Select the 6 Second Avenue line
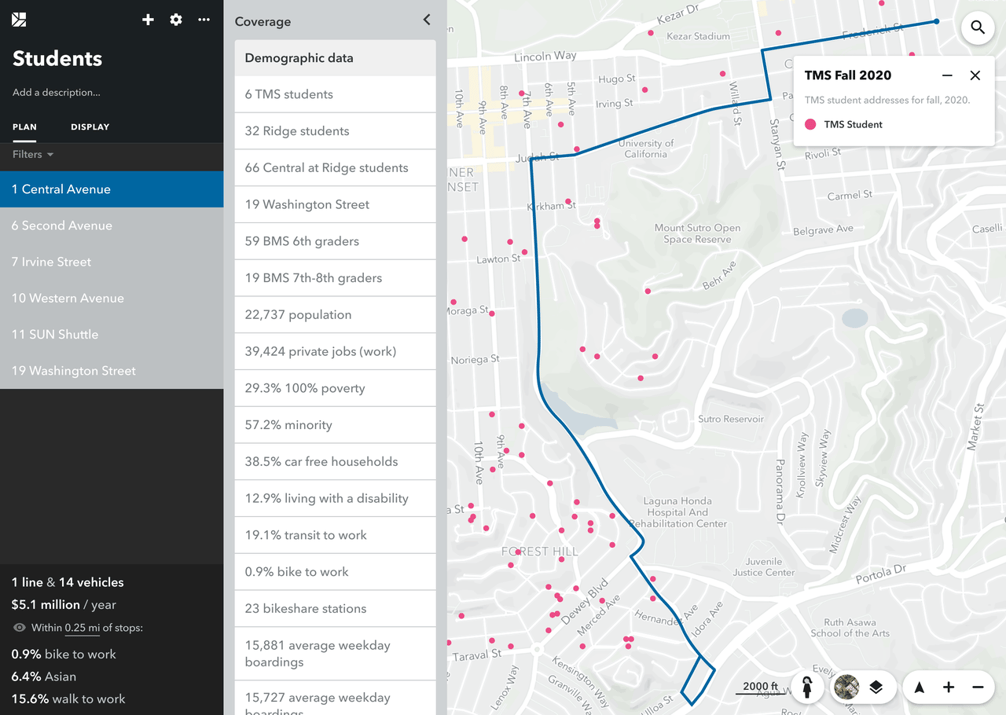Image resolution: width=1006 pixels, height=715 pixels. pyautogui.click(x=112, y=225)
